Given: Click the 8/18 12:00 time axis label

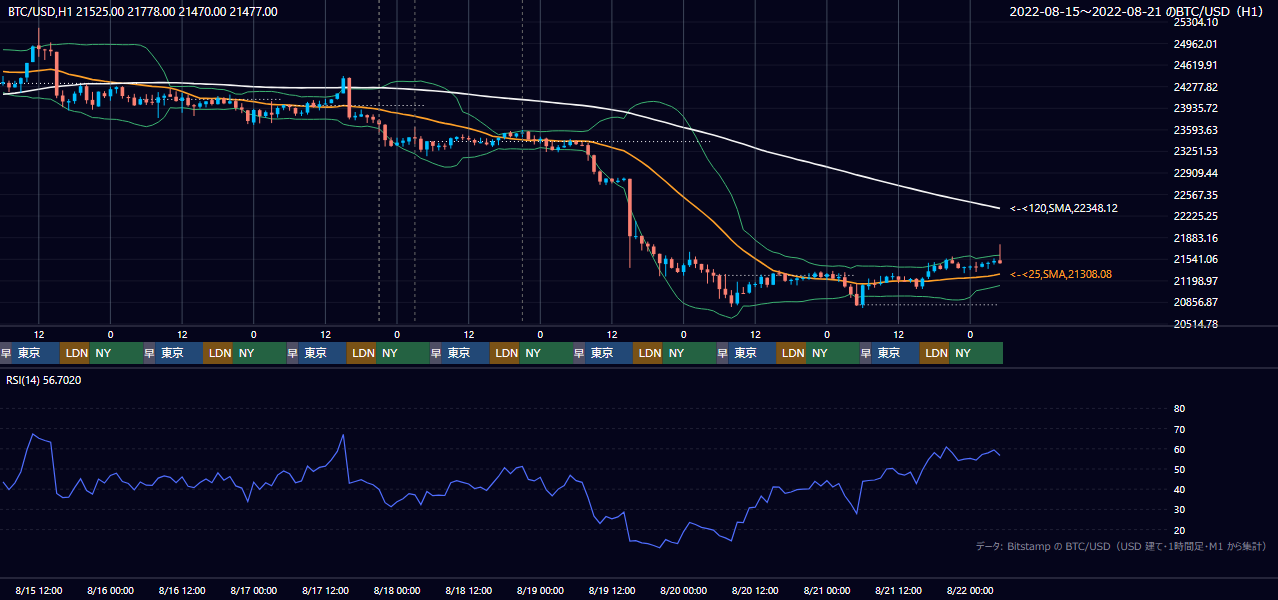Looking at the screenshot, I should [469, 590].
